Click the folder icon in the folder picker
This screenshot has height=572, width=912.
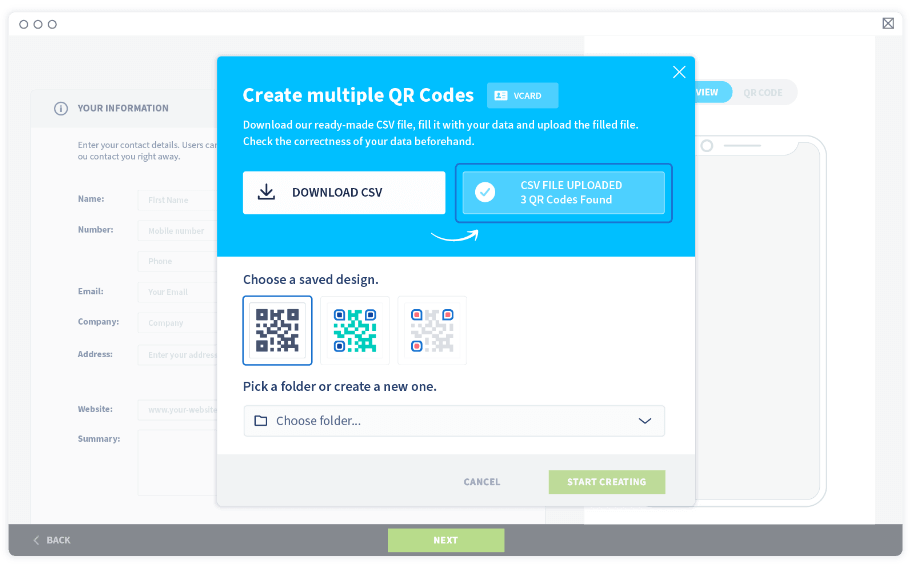coord(261,421)
